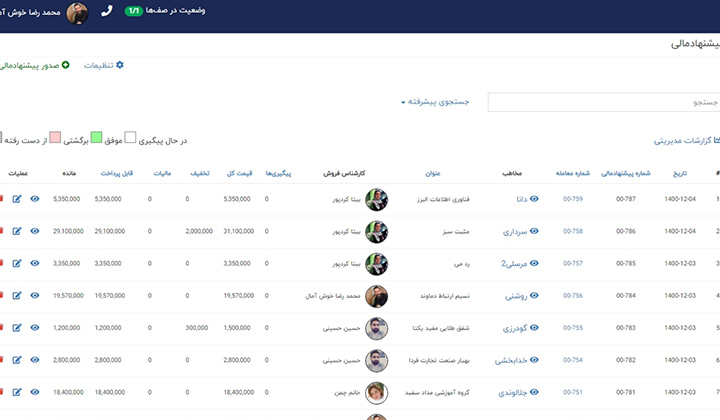
Task: Preview contact دانا with the eye icon
Action: click(534, 199)
